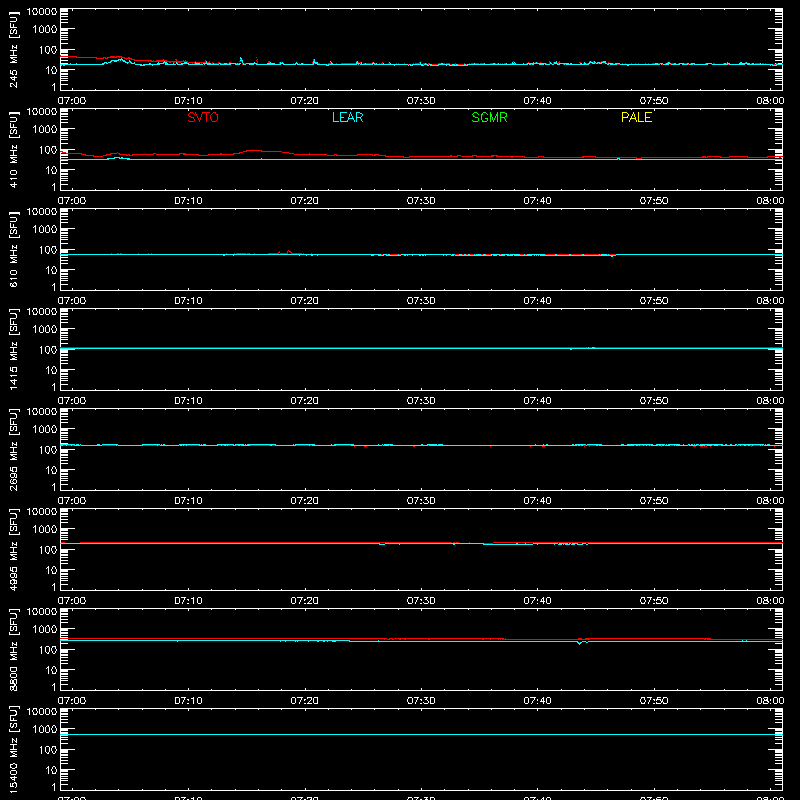Image resolution: width=800 pixels, height=800 pixels.
Task: Click 07:10 under the 245 MHz plot
Action: pyautogui.click(x=188, y=101)
